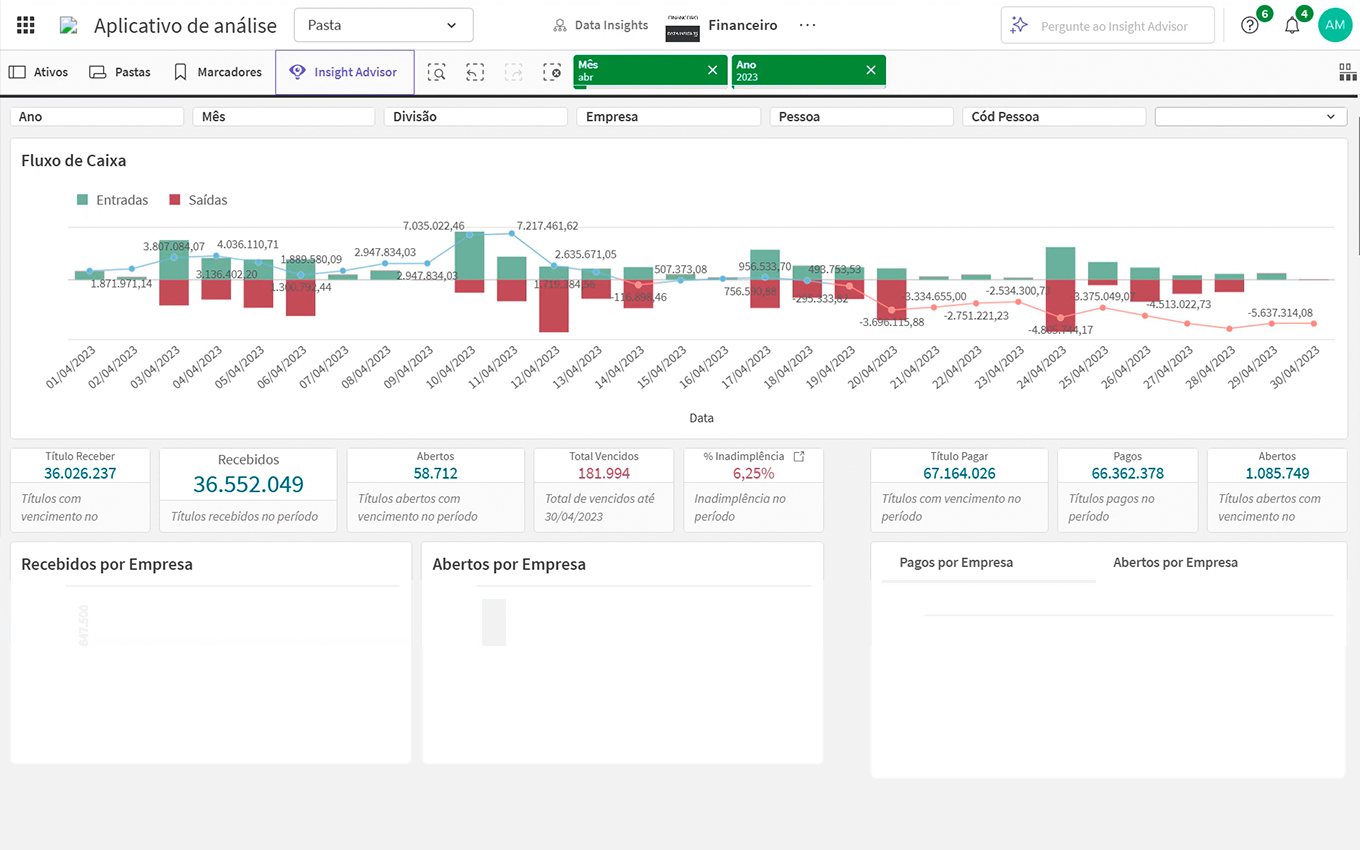
Task: Open % Inadimplência external link icon
Action: coord(799,456)
